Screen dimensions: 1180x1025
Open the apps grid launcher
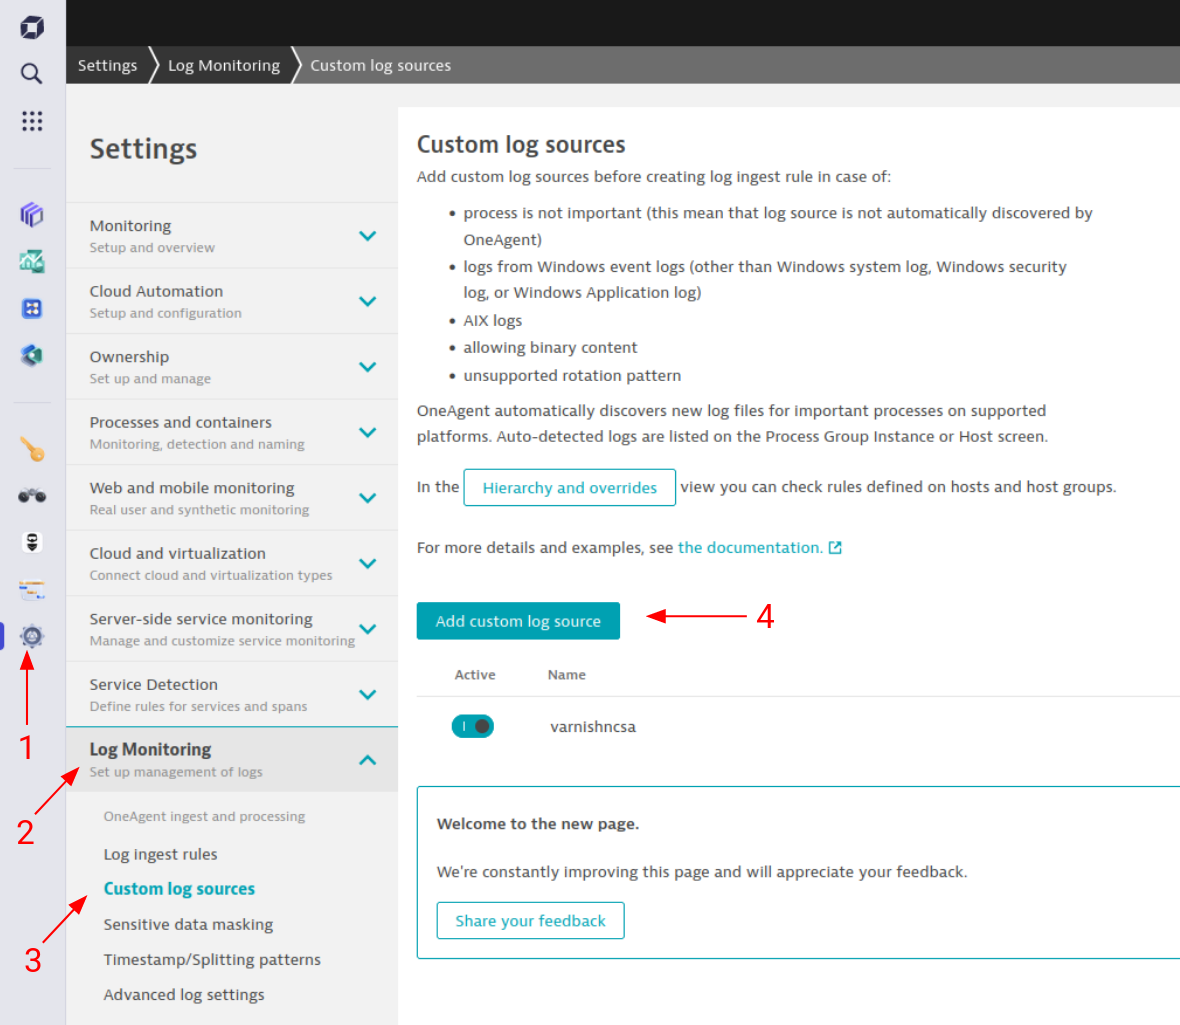32,120
